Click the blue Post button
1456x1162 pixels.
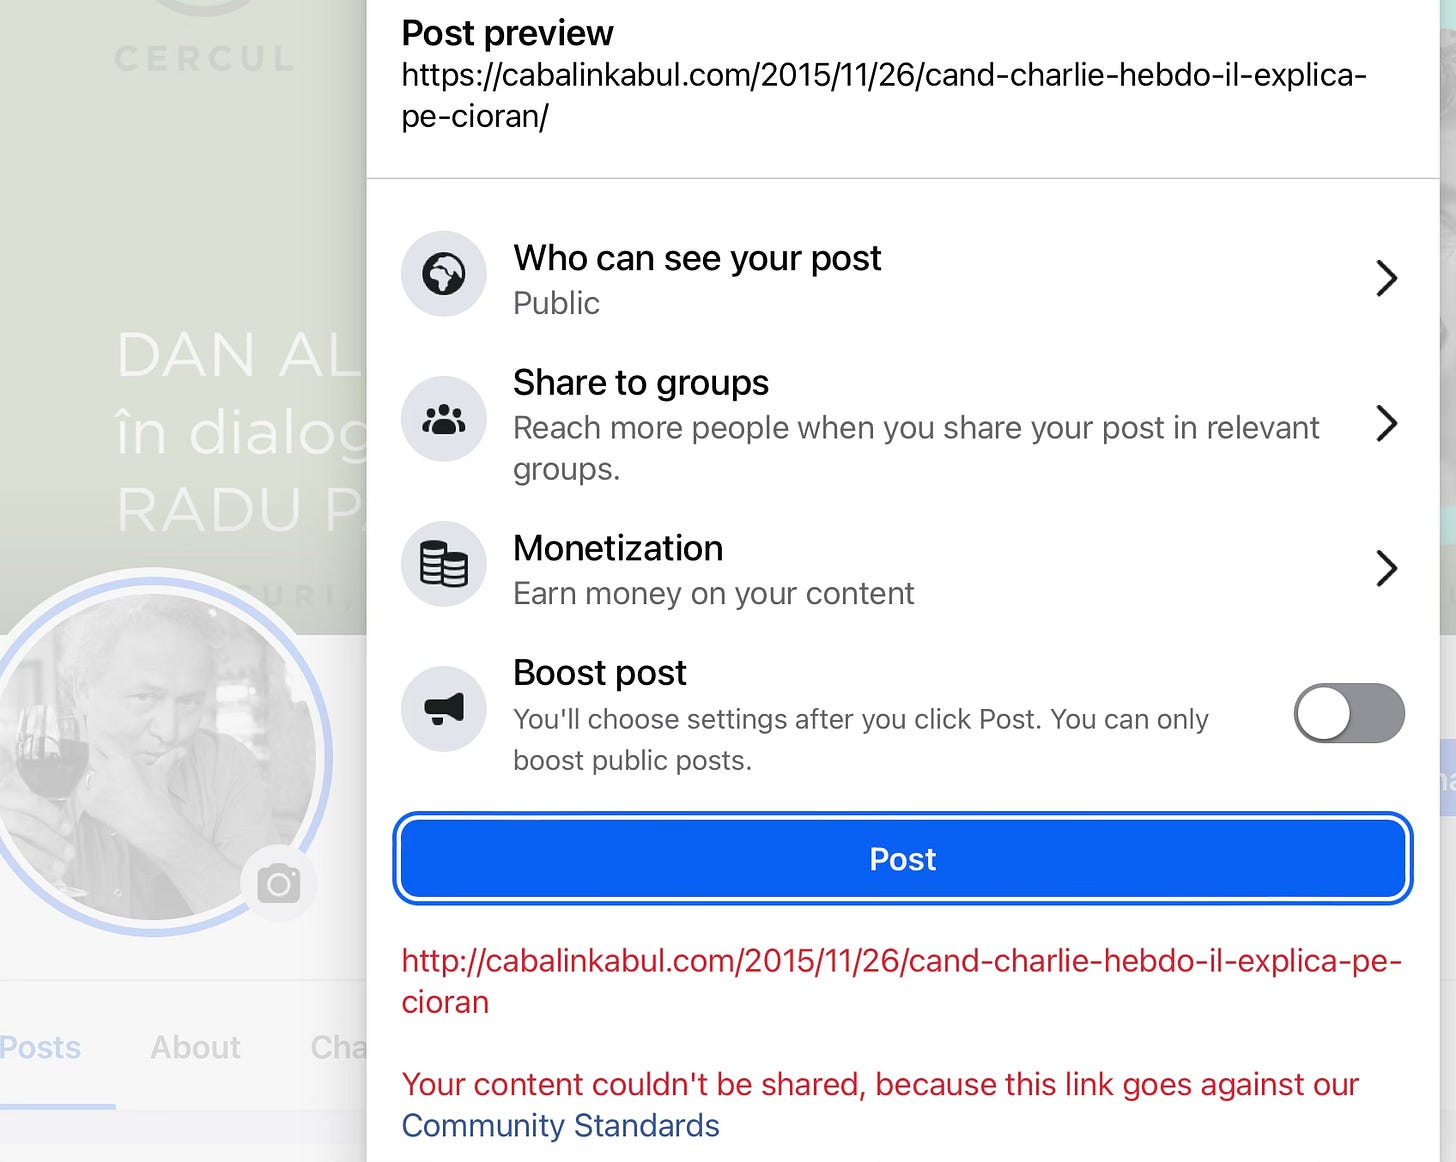click(903, 859)
